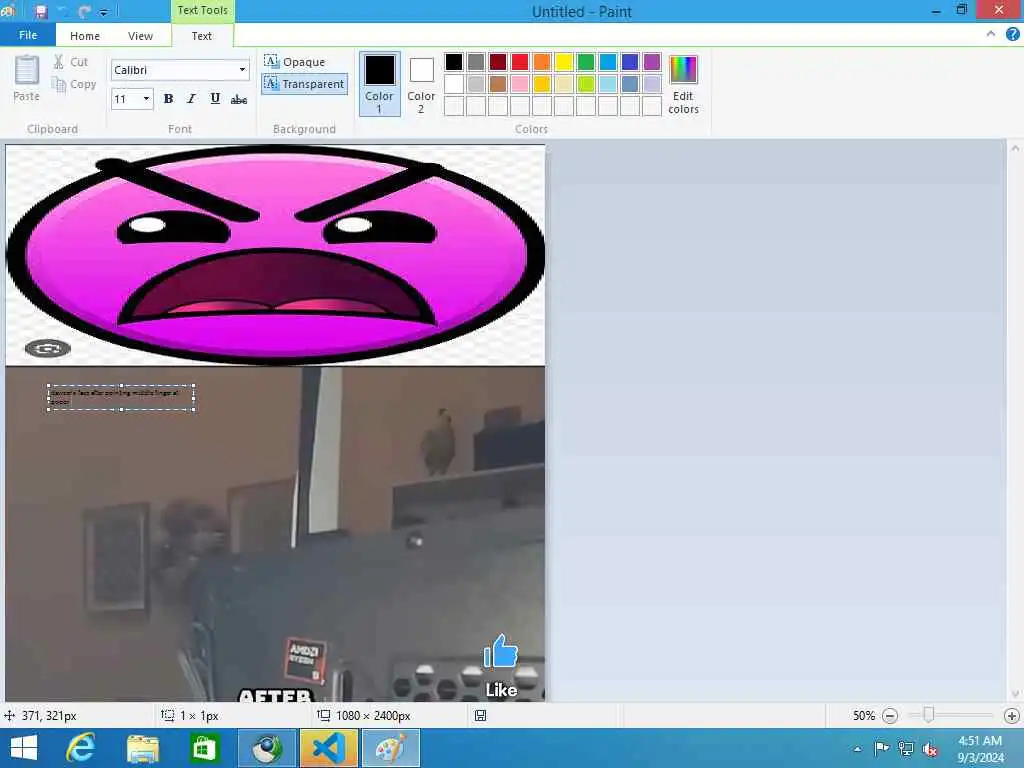Pick the turquoise color swatch
The height and width of the screenshot is (768, 1024).
click(x=608, y=62)
